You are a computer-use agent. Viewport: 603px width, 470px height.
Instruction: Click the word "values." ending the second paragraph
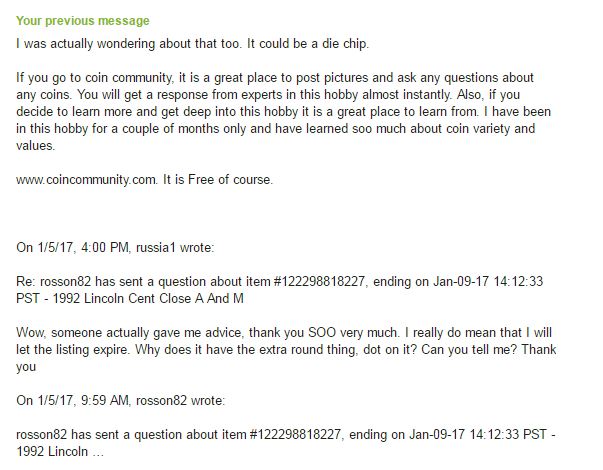click(x=35, y=146)
